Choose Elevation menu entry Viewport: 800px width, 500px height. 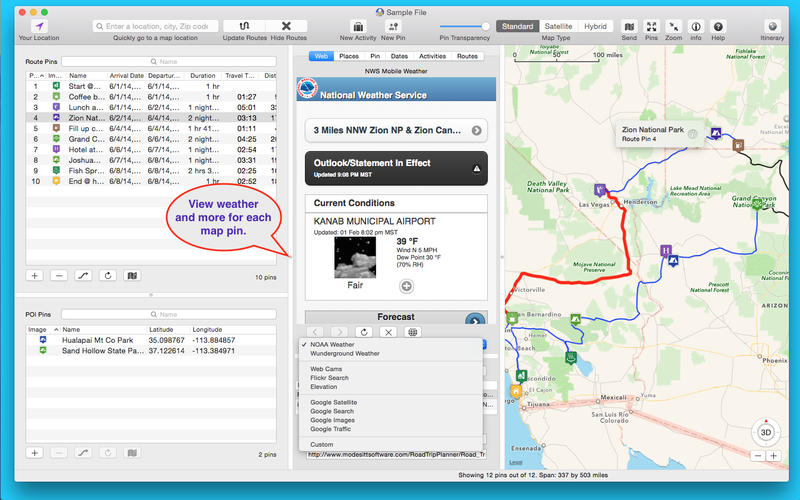(390, 387)
